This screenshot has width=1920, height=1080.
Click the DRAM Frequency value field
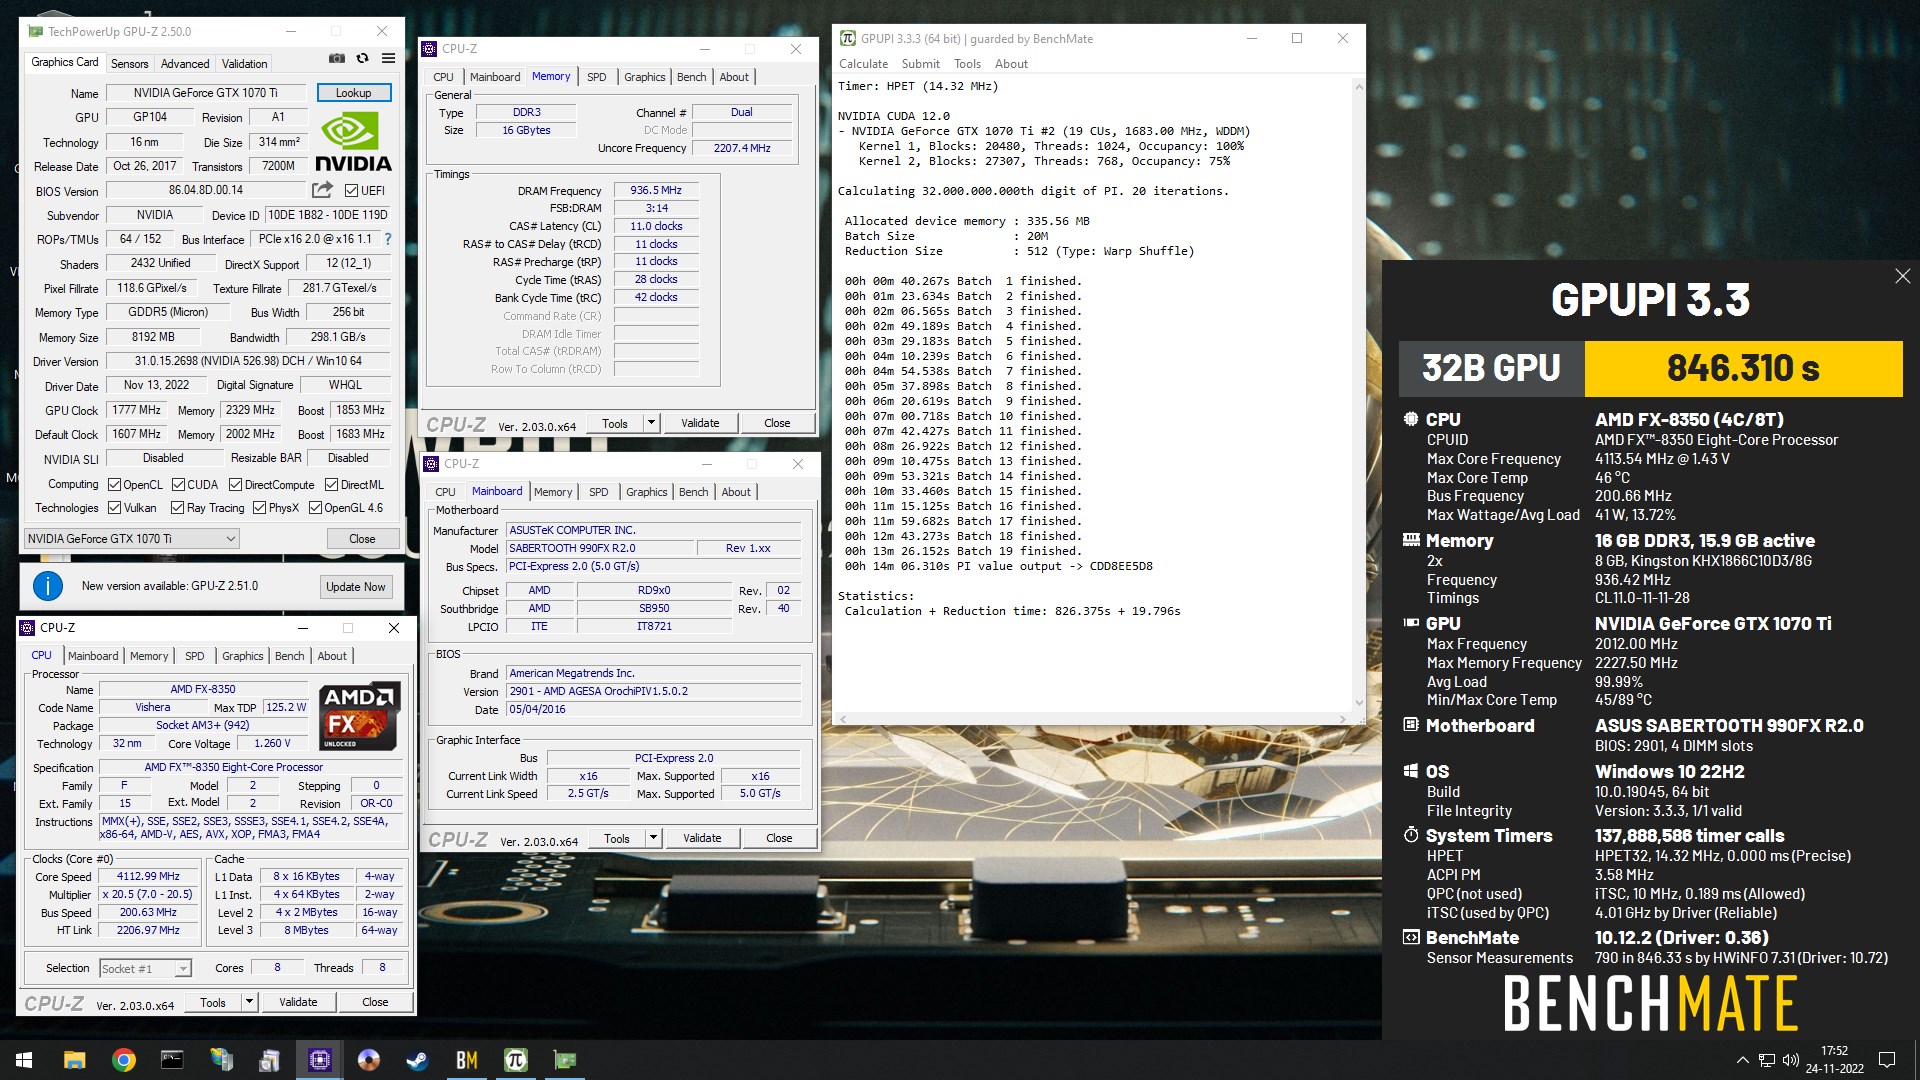[x=656, y=190]
